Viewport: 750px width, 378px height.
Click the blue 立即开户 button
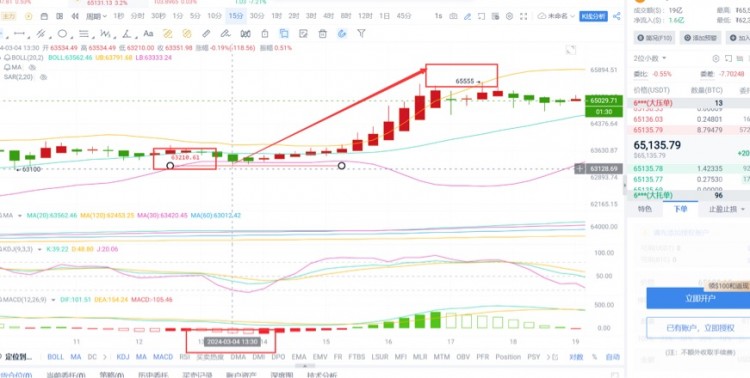point(700,299)
